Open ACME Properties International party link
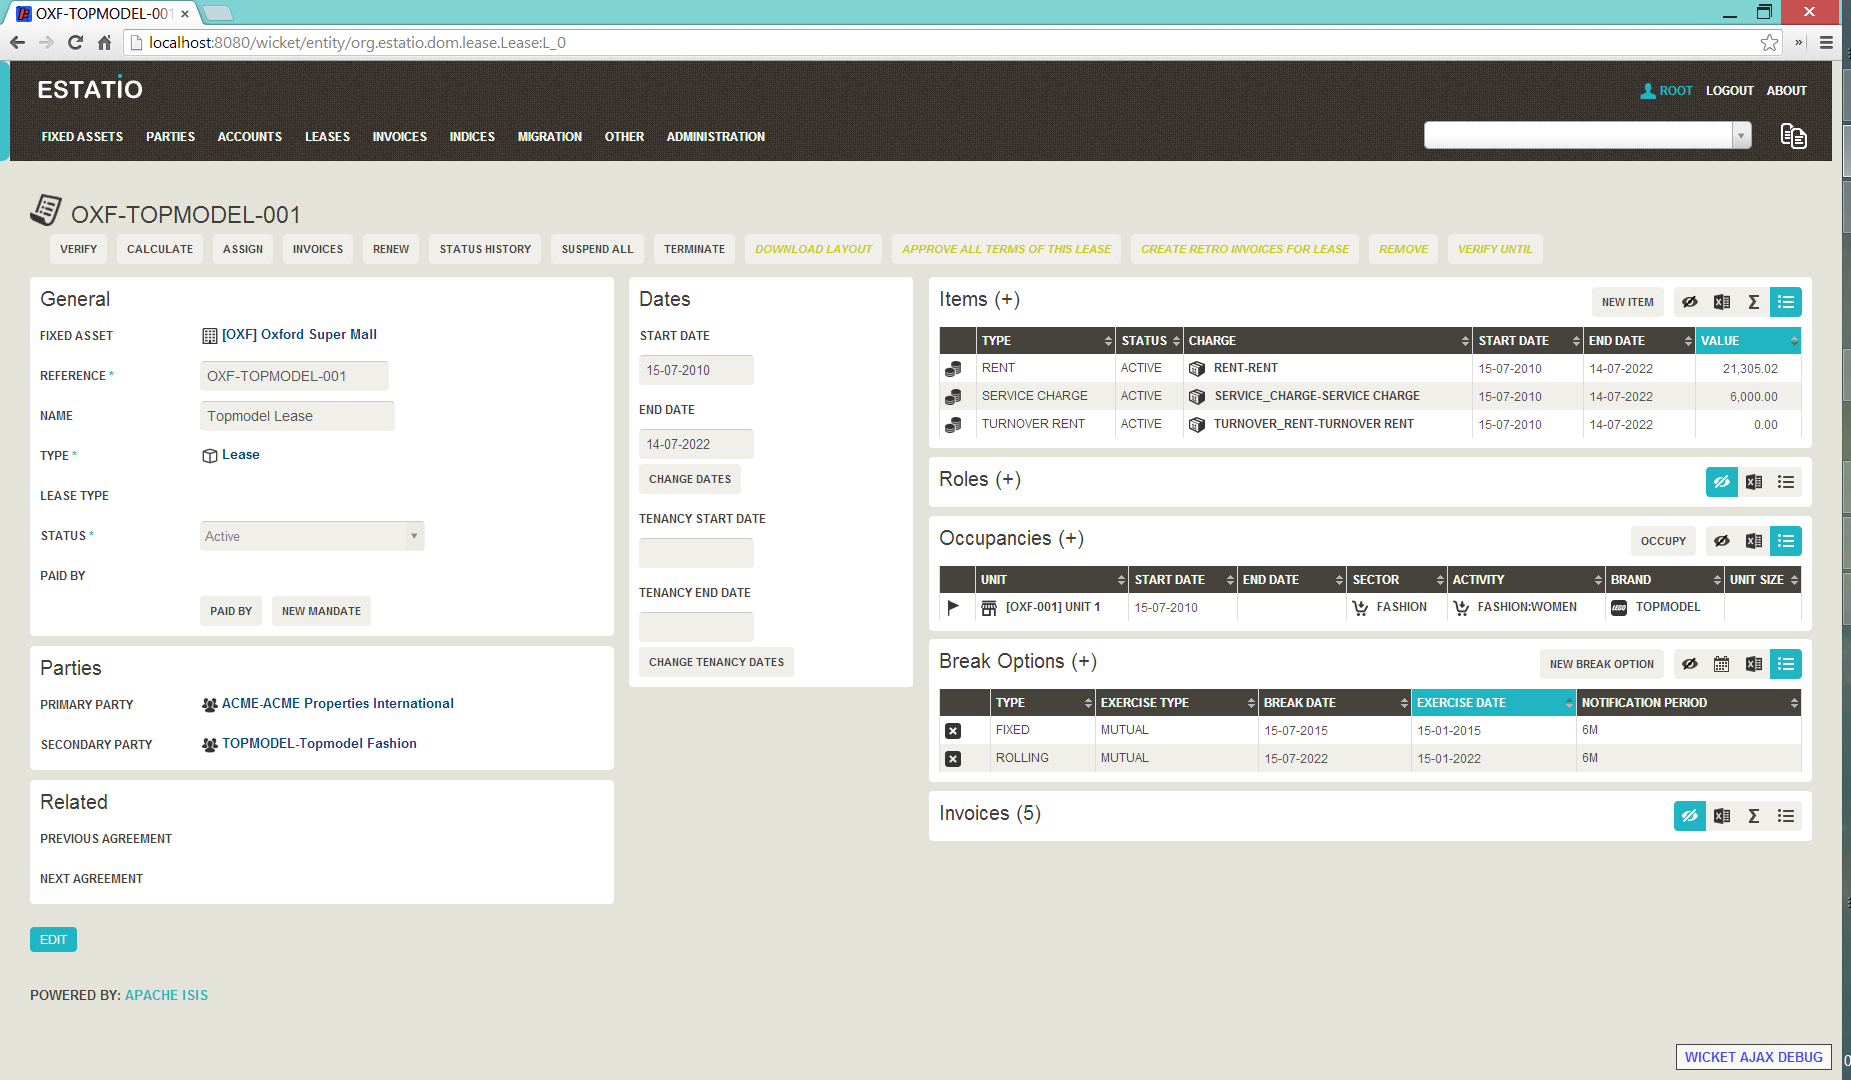Screen dimensions: 1851x1080 pyautogui.click(x=337, y=704)
